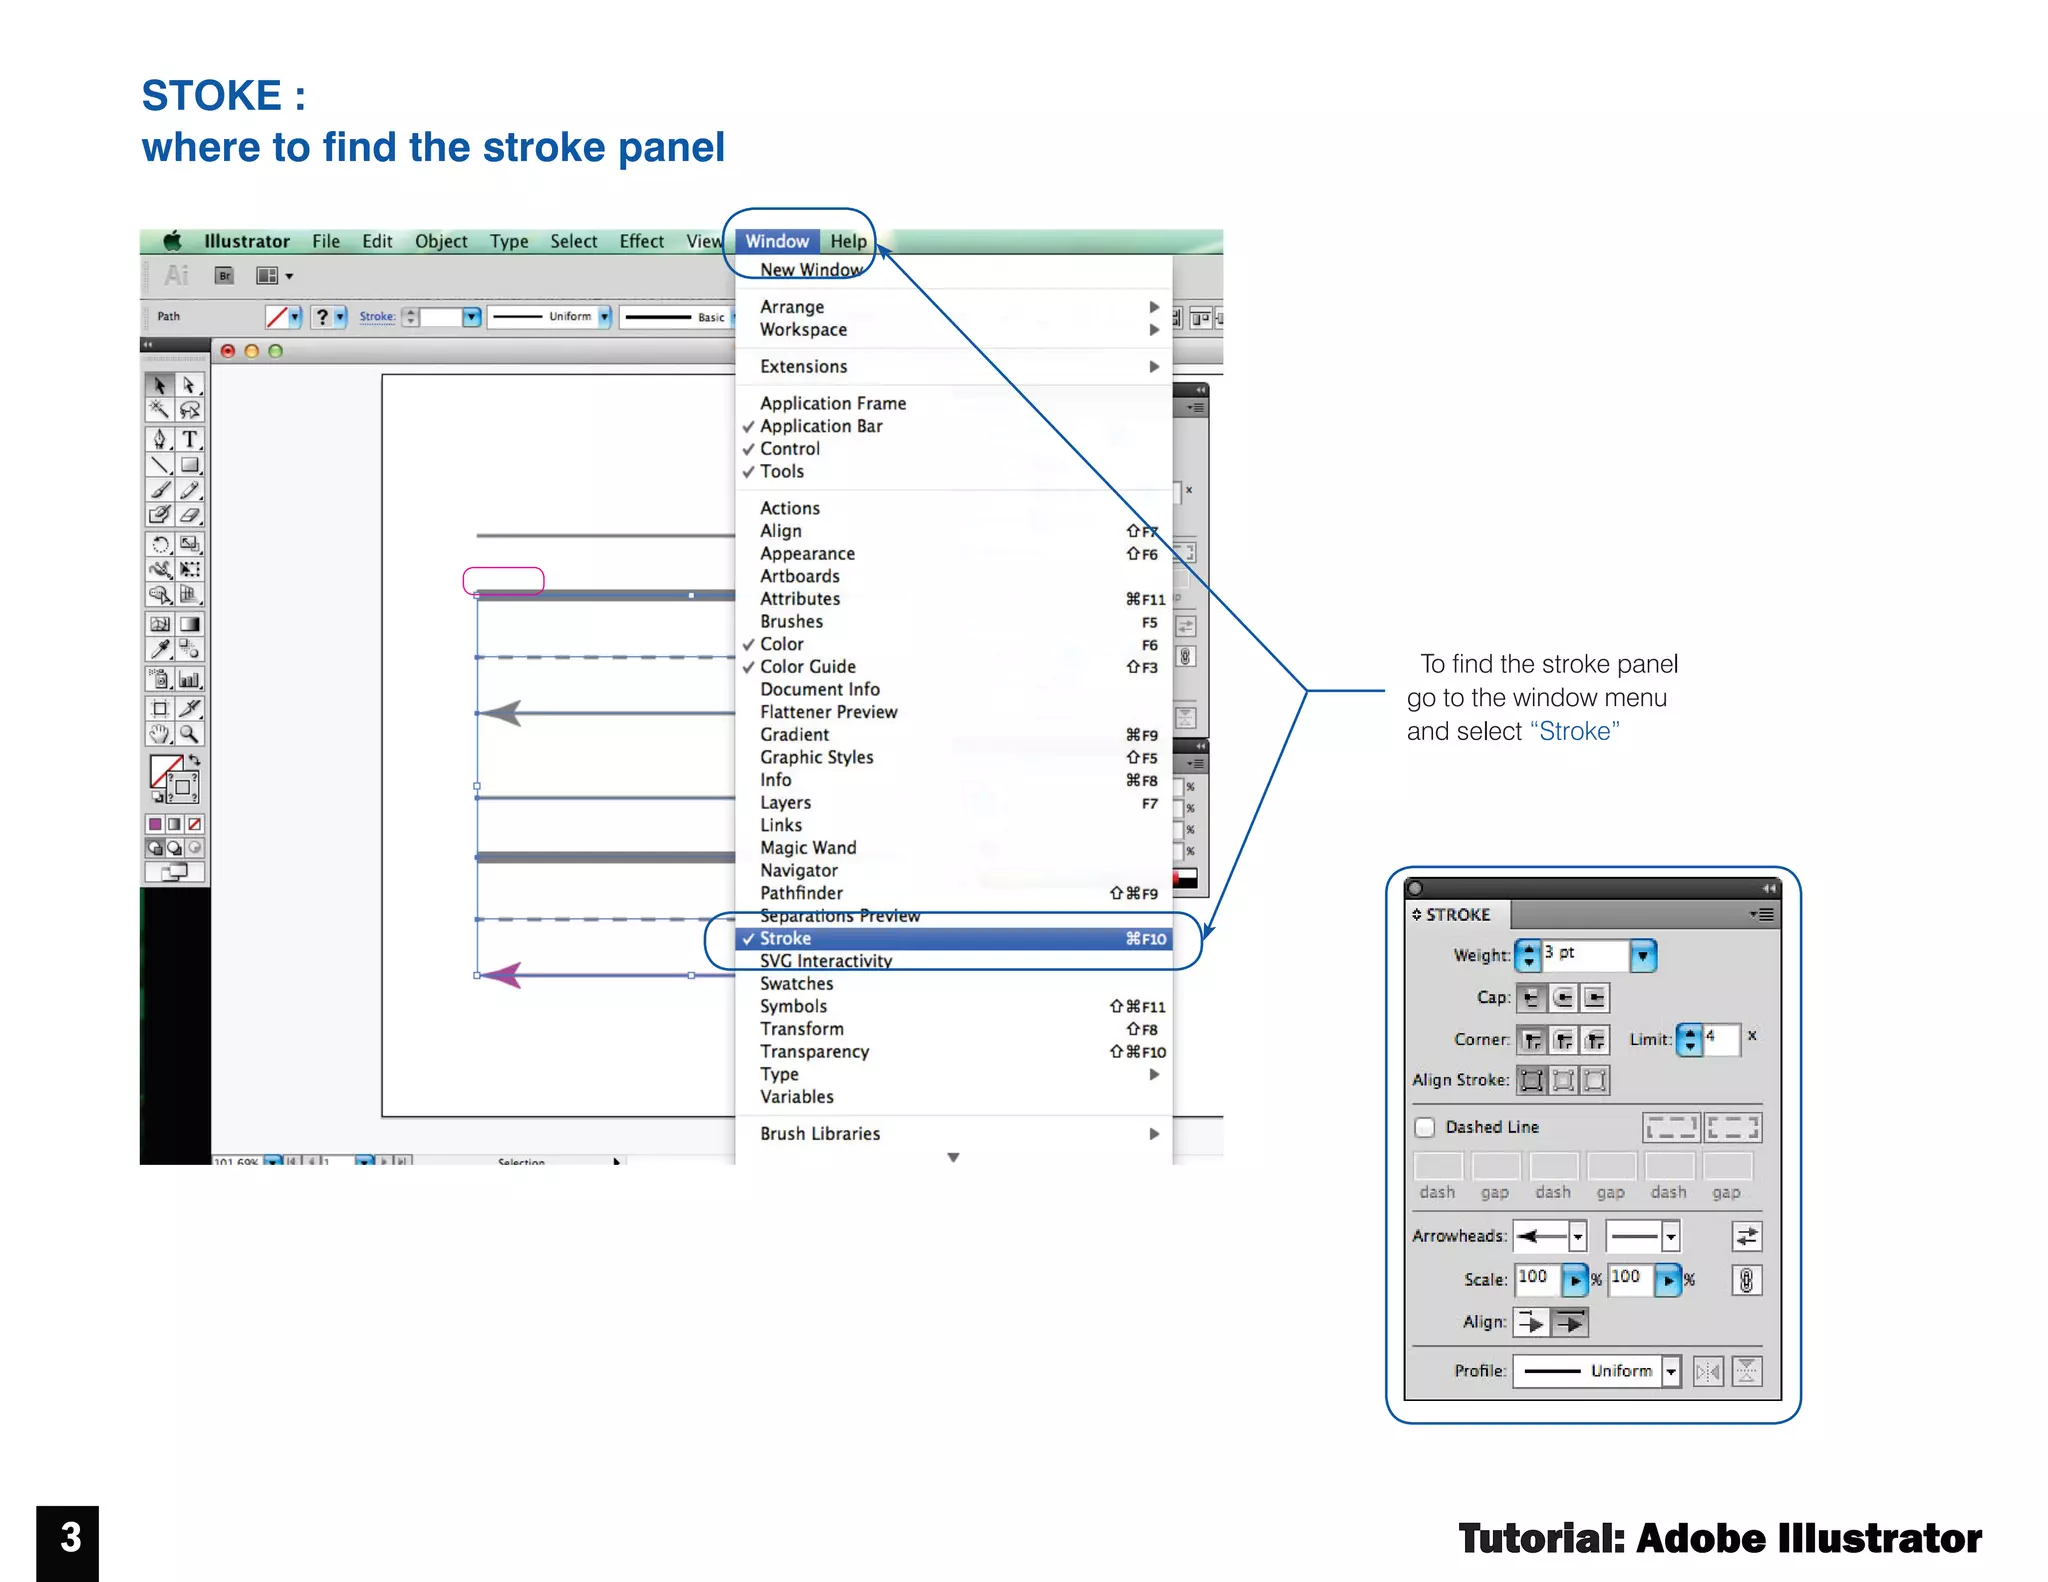Click swap arrowheads button in Stroke panel
2048x1582 pixels.
coord(1746,1237)
